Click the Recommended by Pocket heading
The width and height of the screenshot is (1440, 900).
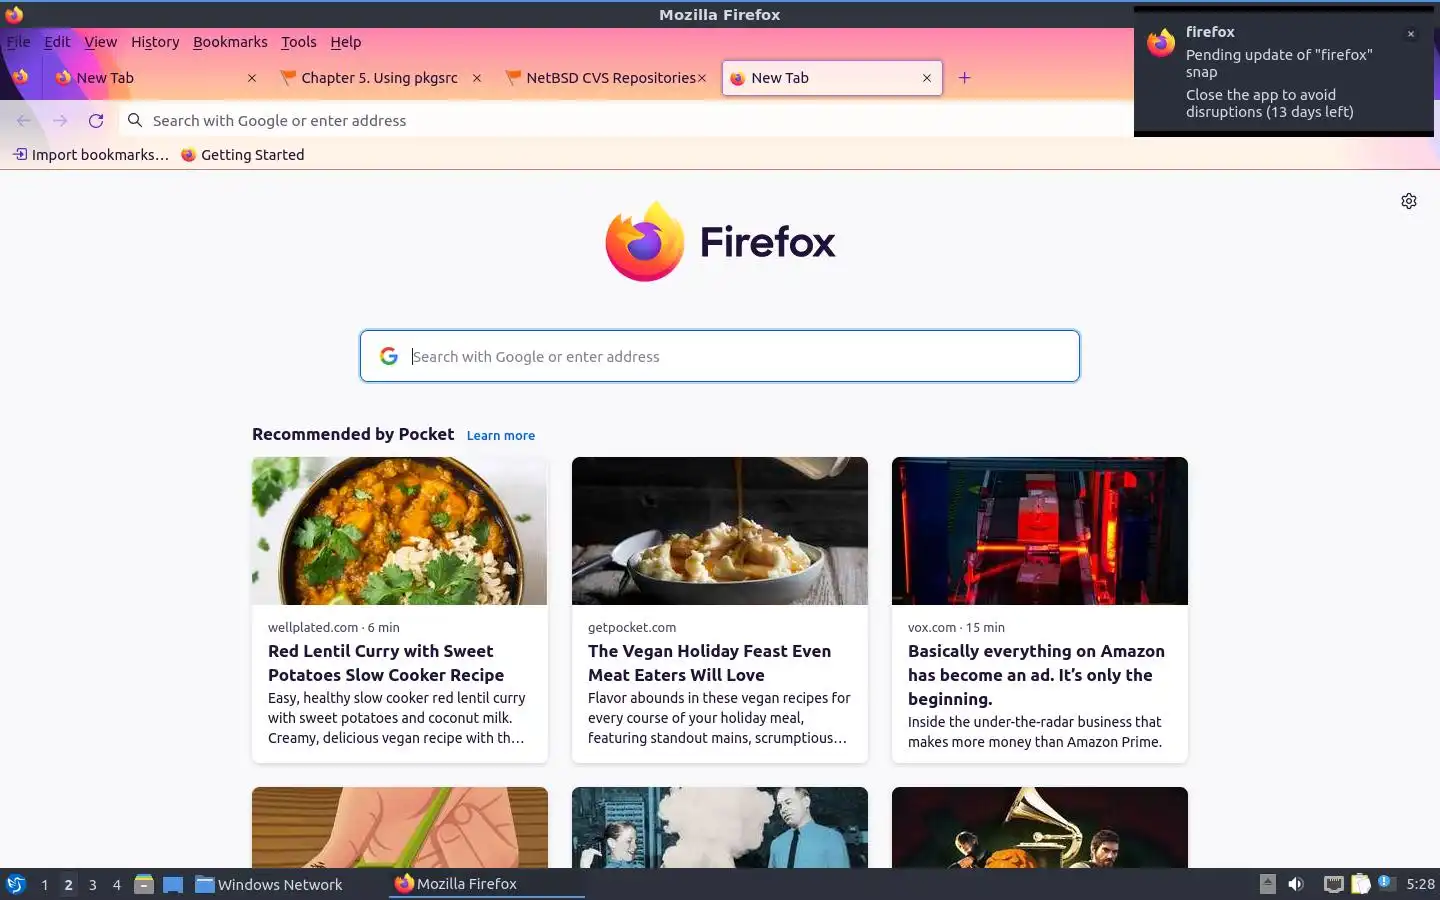(353, 434)
